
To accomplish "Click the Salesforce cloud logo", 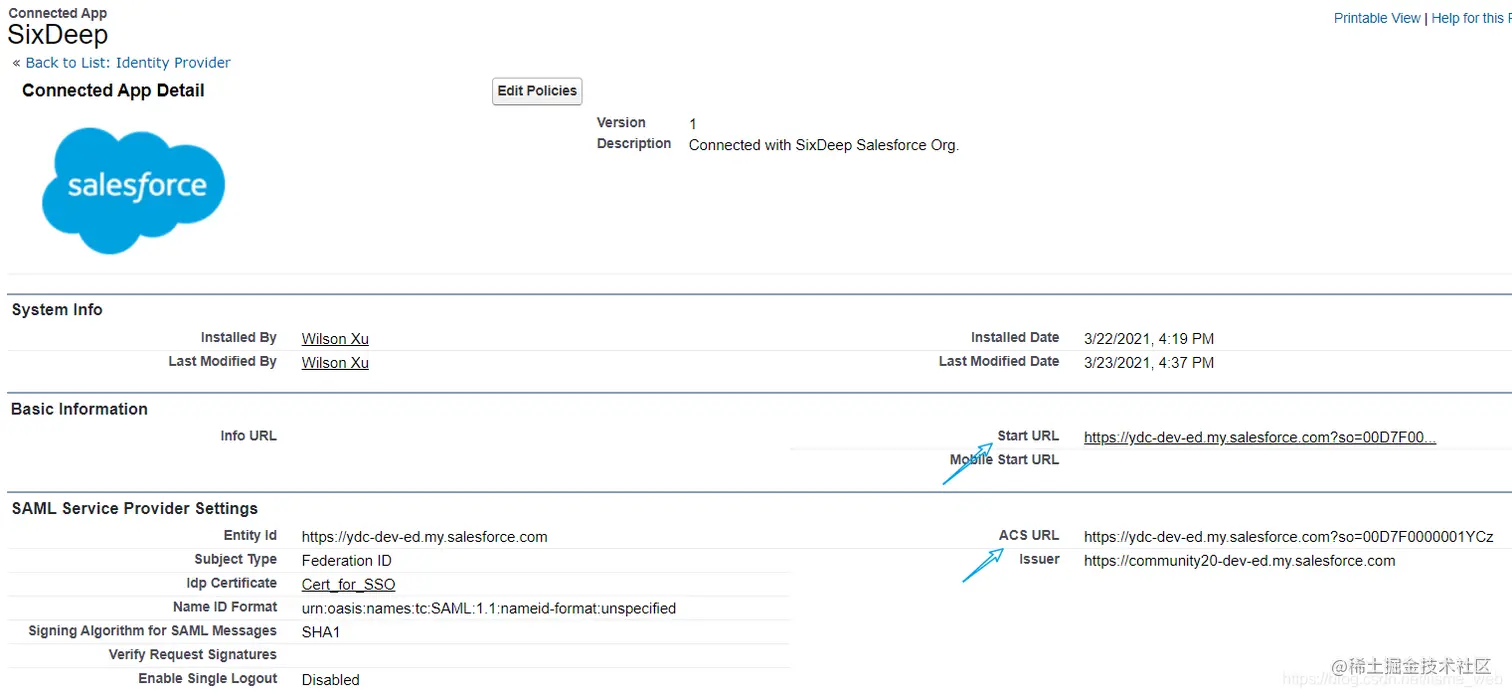I will (x=133, y=190).
